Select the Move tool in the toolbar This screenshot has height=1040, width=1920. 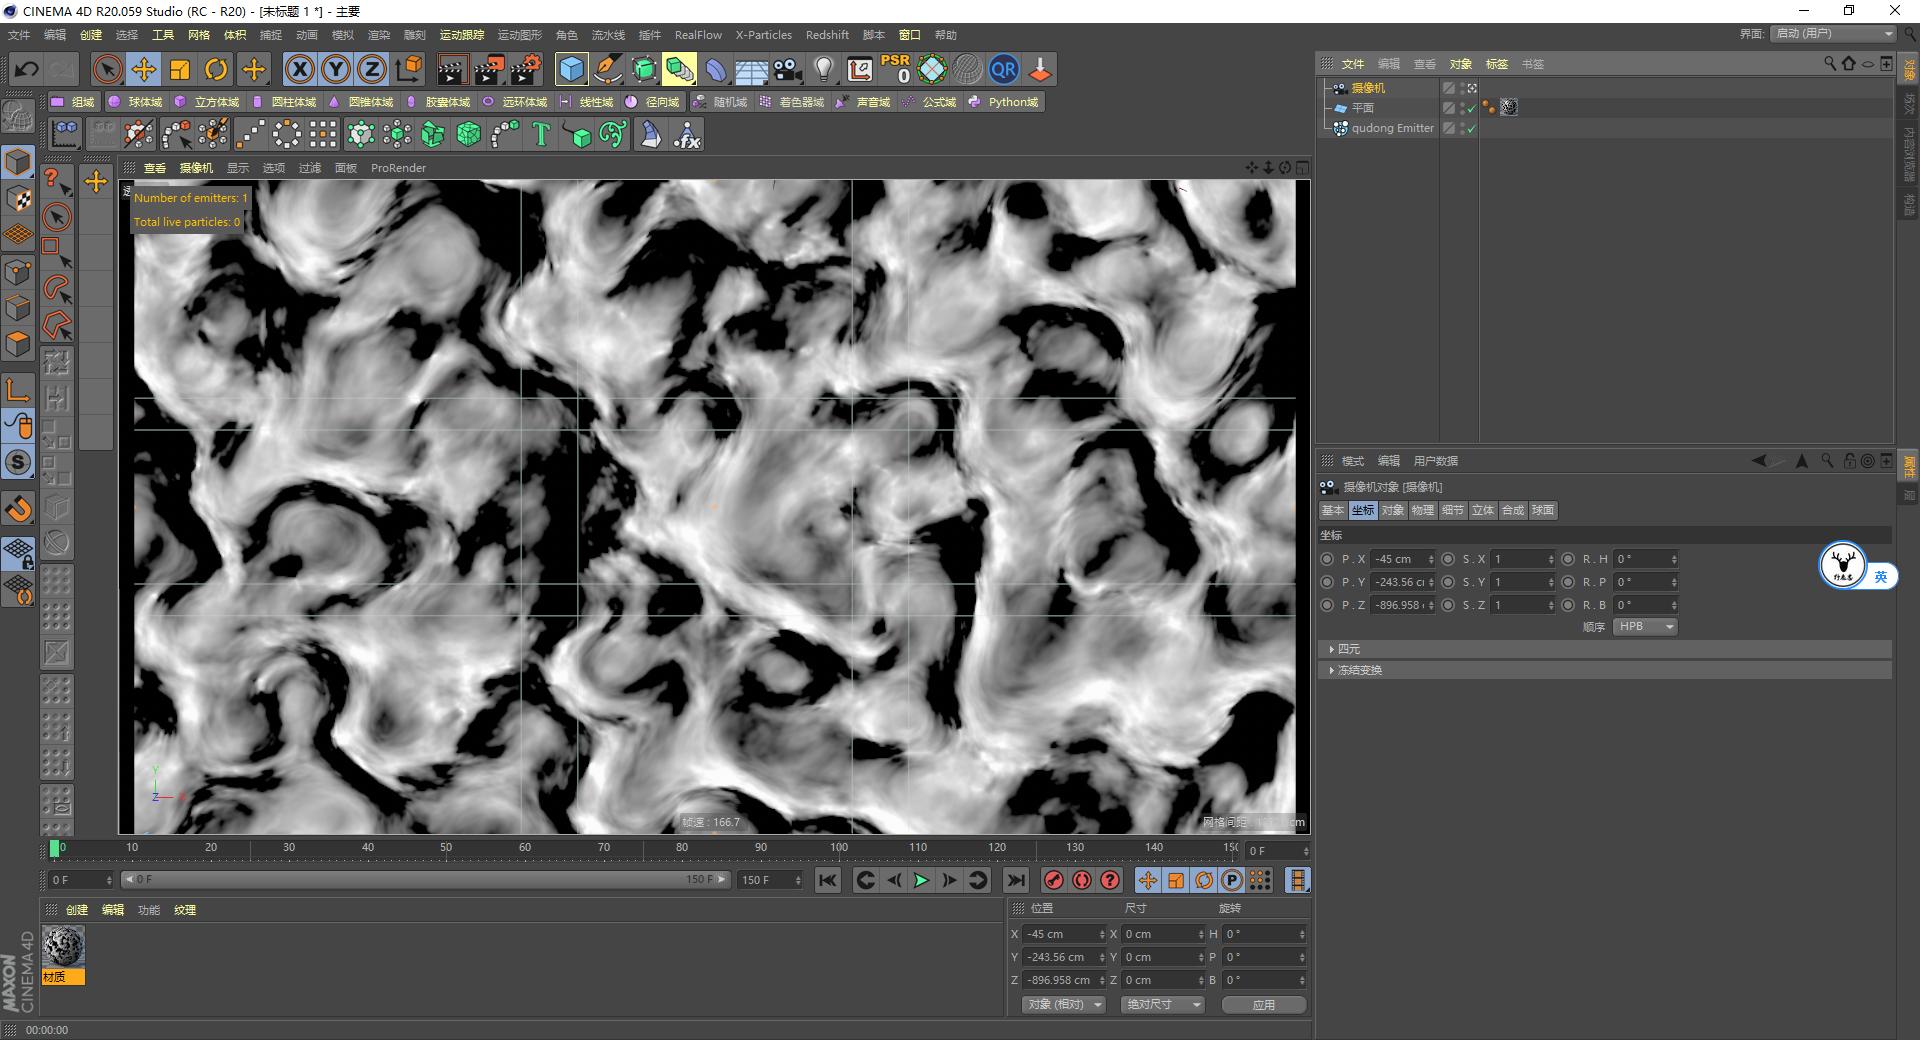click(143, 69)
